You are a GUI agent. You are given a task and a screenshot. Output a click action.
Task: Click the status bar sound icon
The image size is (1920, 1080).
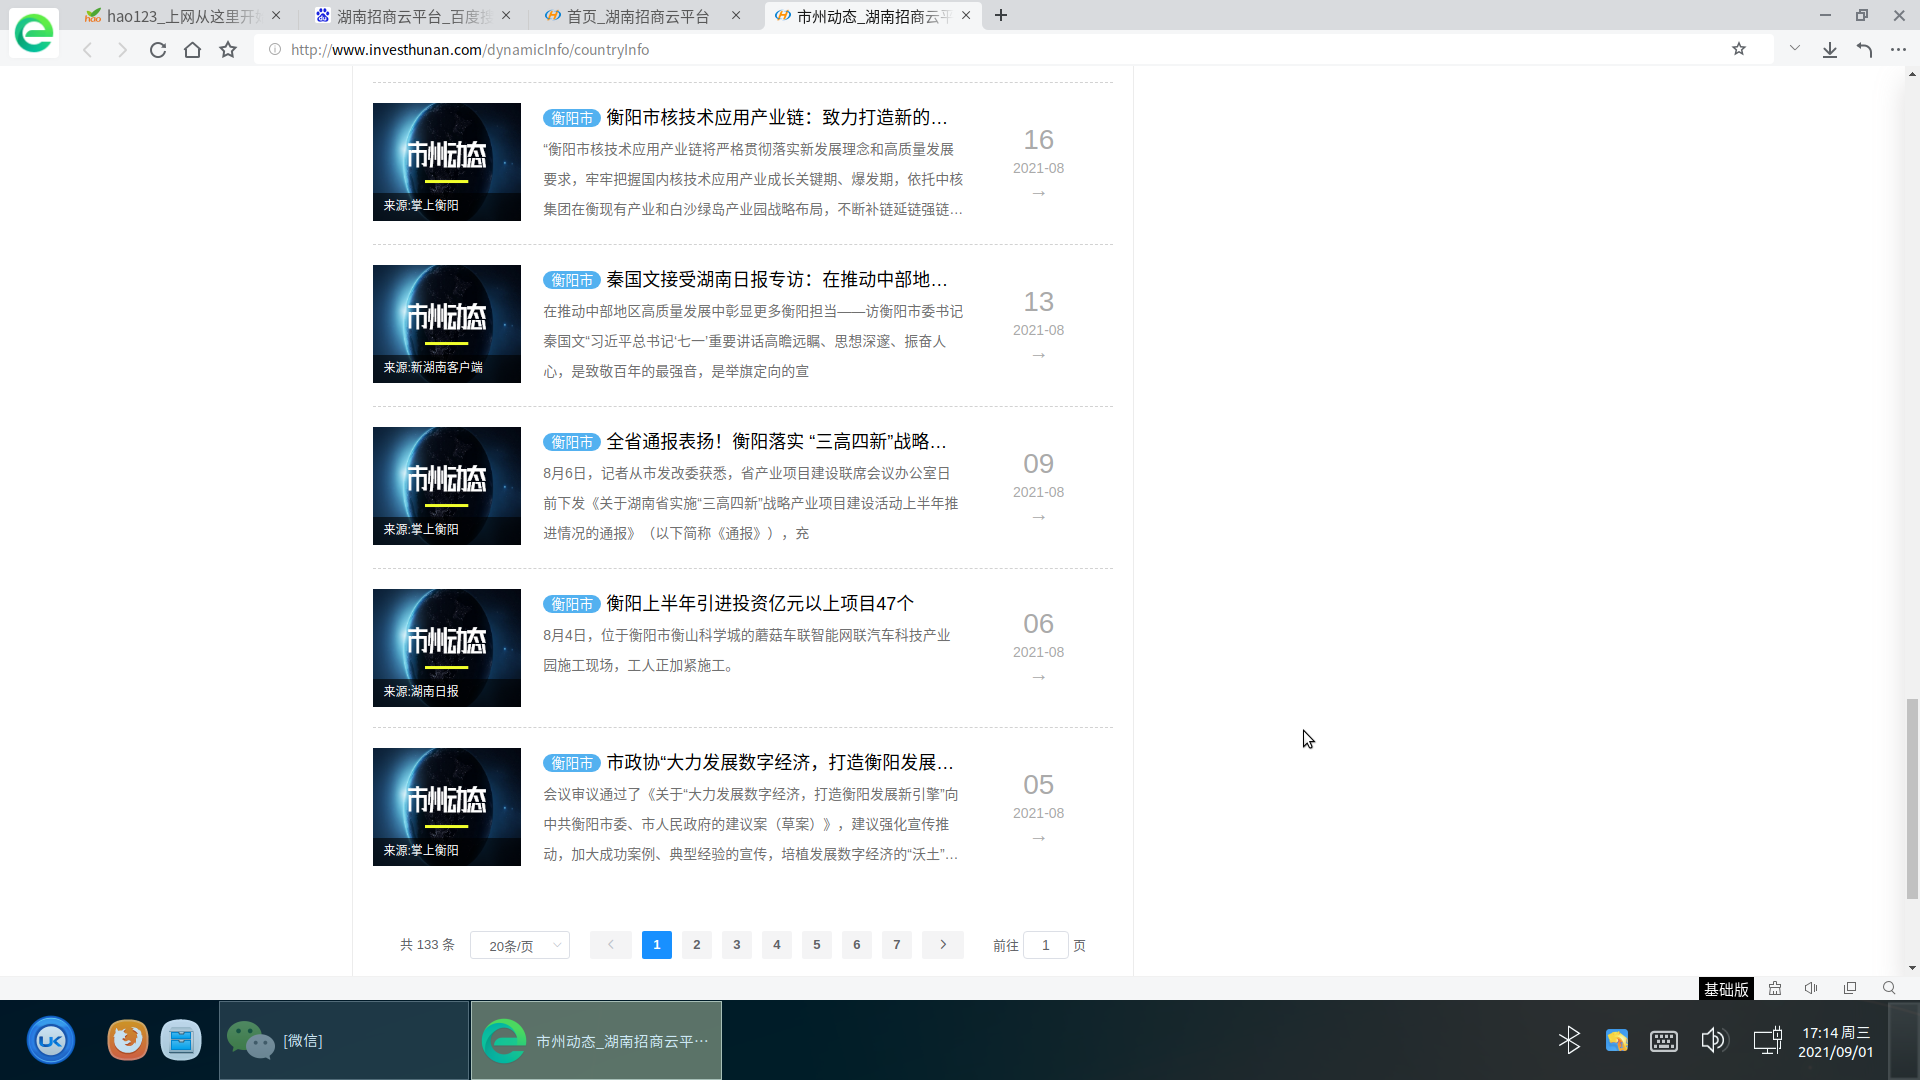(x=1811, y=988)
